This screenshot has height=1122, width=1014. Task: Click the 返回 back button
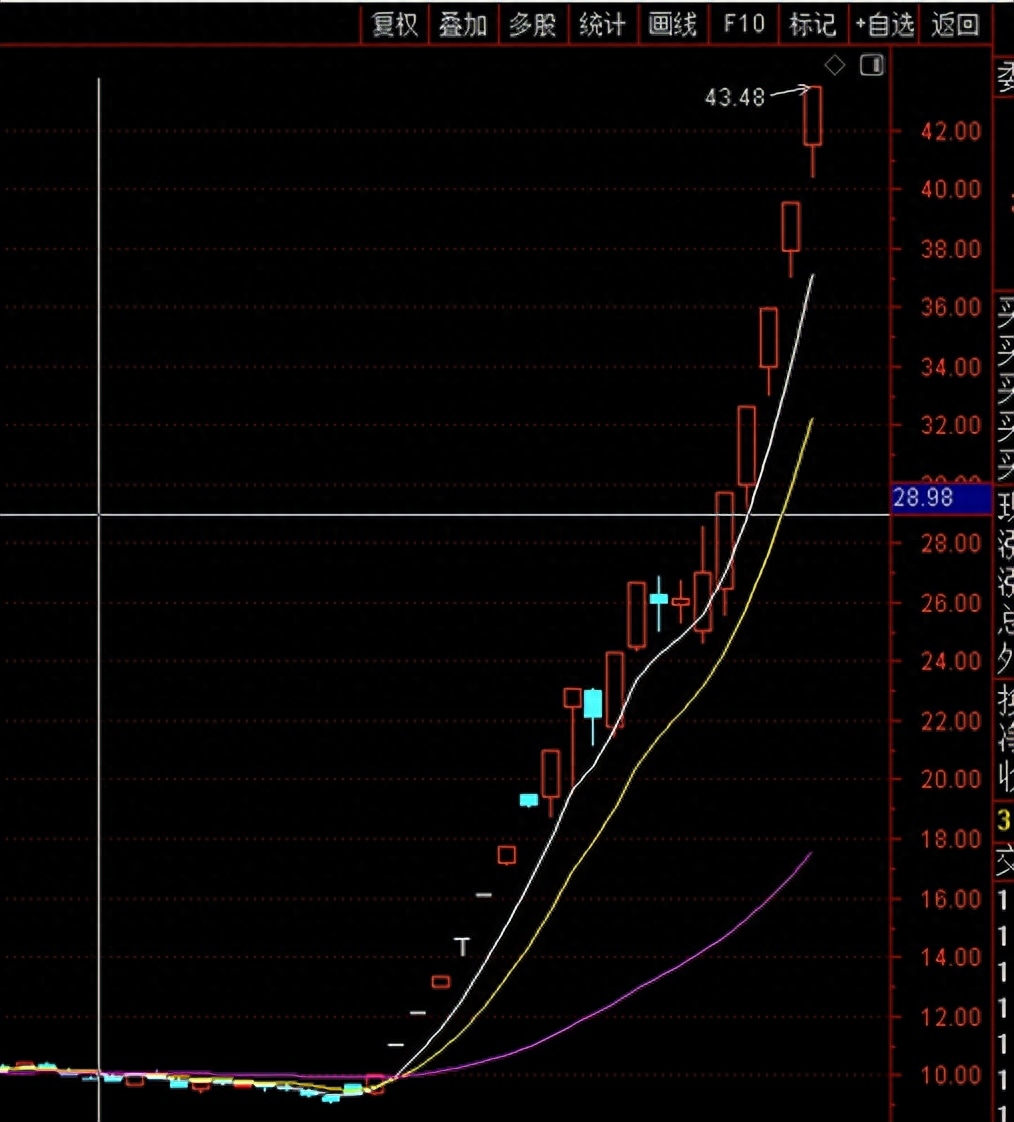955,25
